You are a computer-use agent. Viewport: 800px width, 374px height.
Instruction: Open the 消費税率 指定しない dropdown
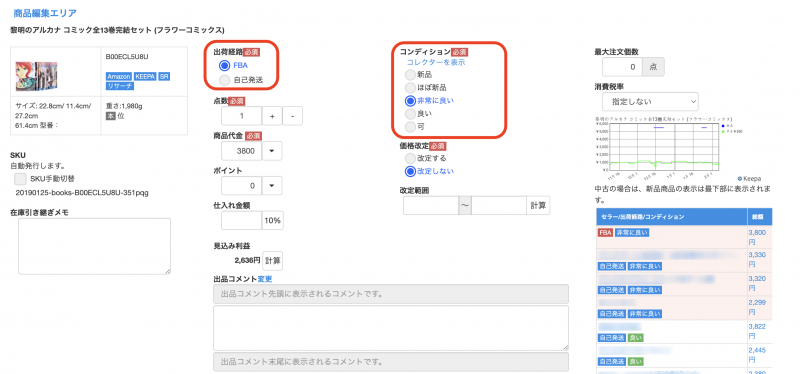[x=650, y=102]
